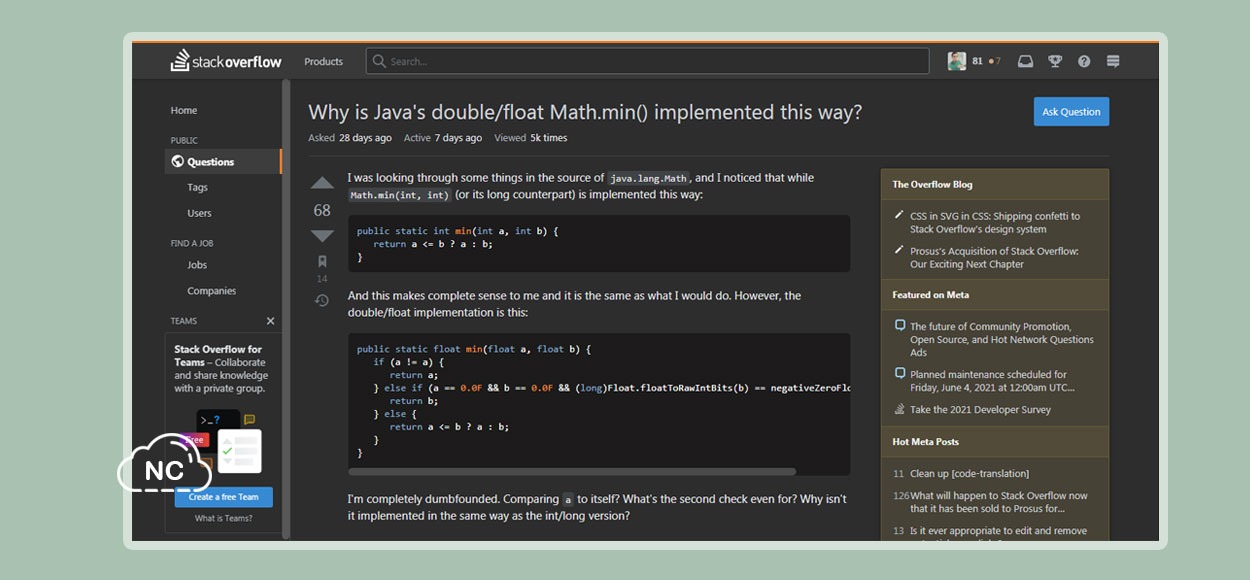Open the CSS in SVG in CSS blog post
Screen dimensions: 1250x580
[995, 223]
